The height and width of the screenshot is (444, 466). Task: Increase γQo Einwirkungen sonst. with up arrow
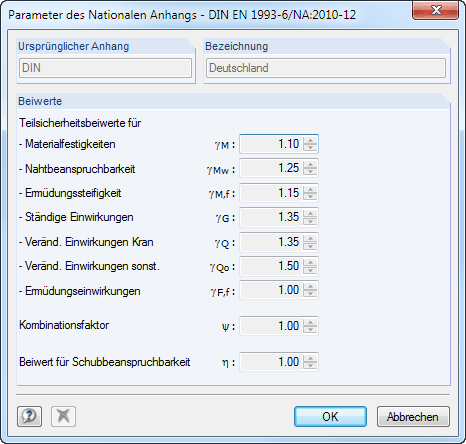(310, 262)
